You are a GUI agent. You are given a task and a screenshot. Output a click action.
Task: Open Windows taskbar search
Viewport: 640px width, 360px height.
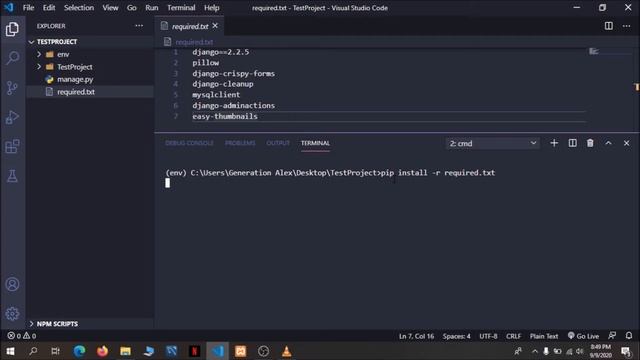[x=33, y=351]
